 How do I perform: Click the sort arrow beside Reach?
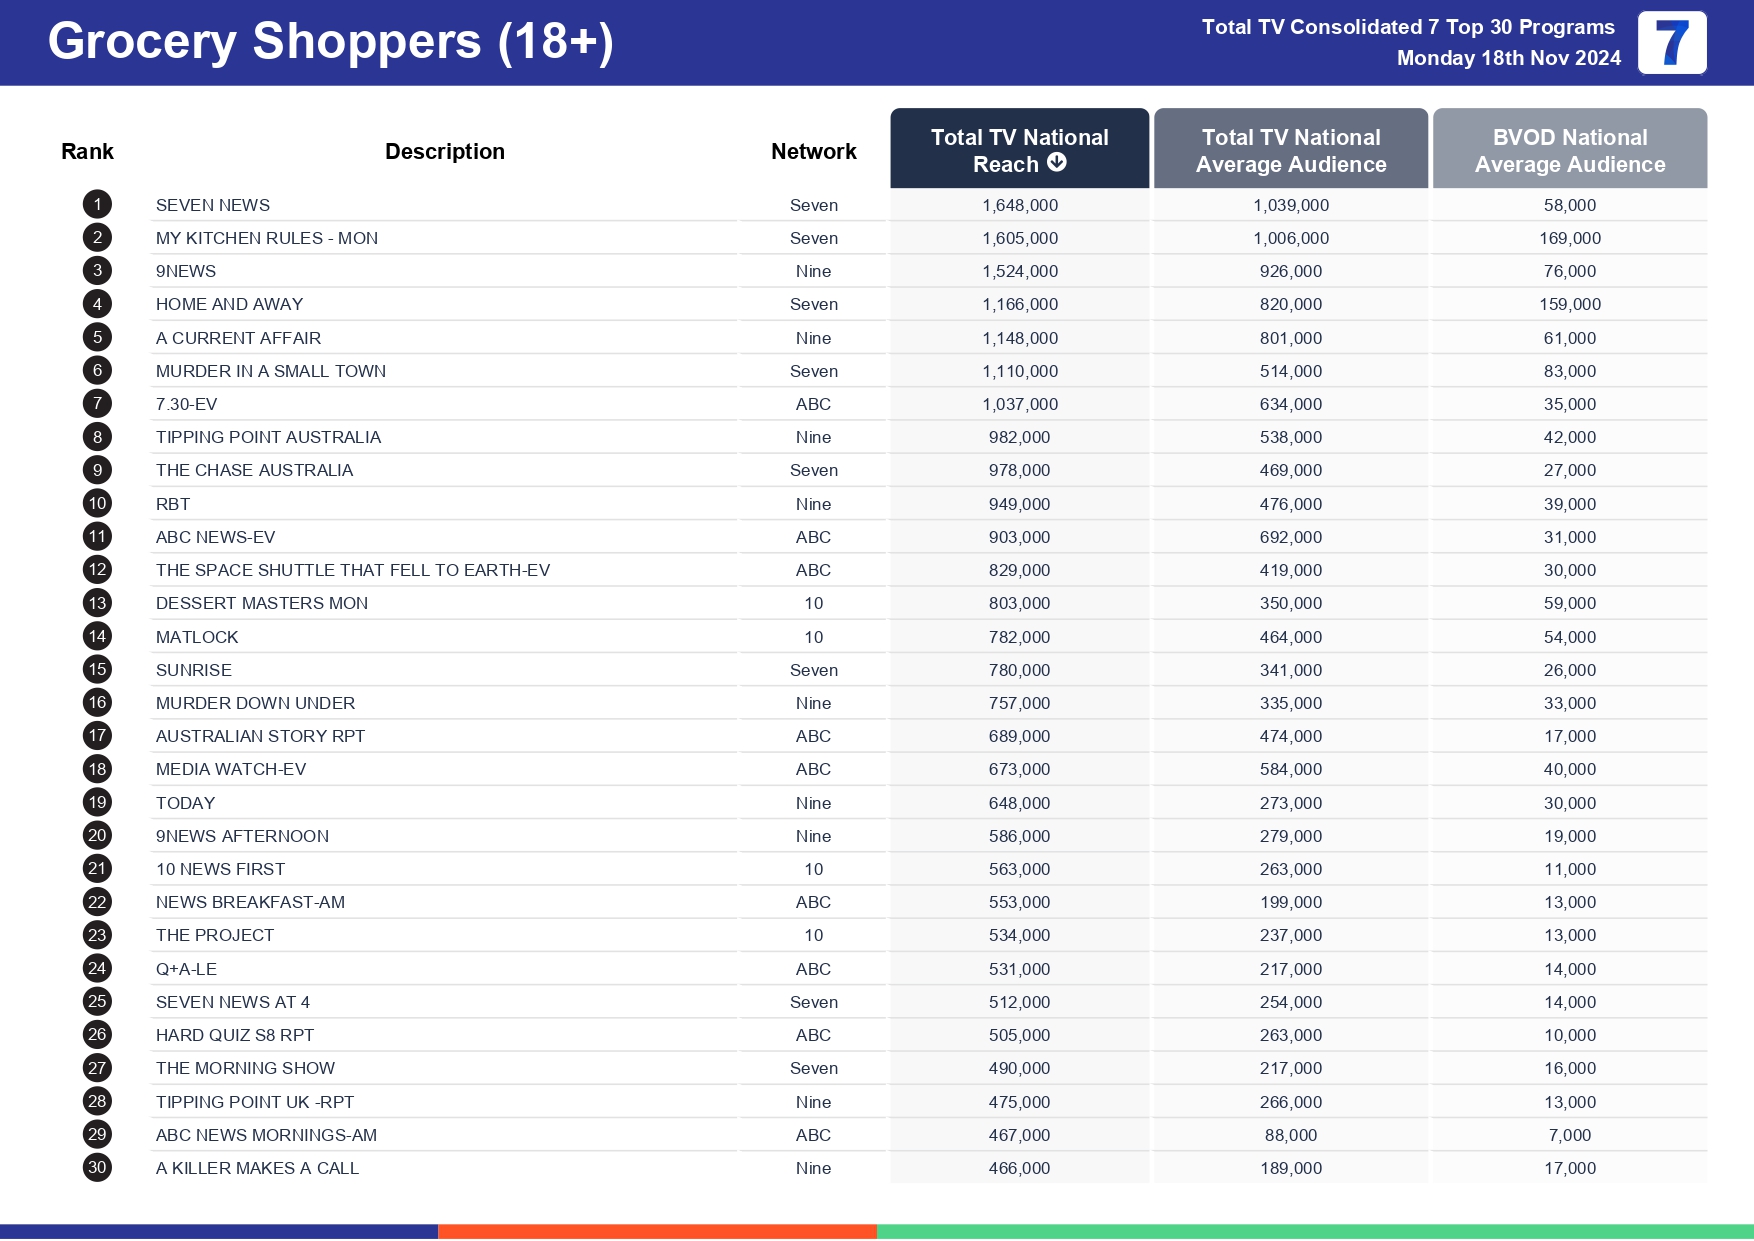[x=1057, y=163]
